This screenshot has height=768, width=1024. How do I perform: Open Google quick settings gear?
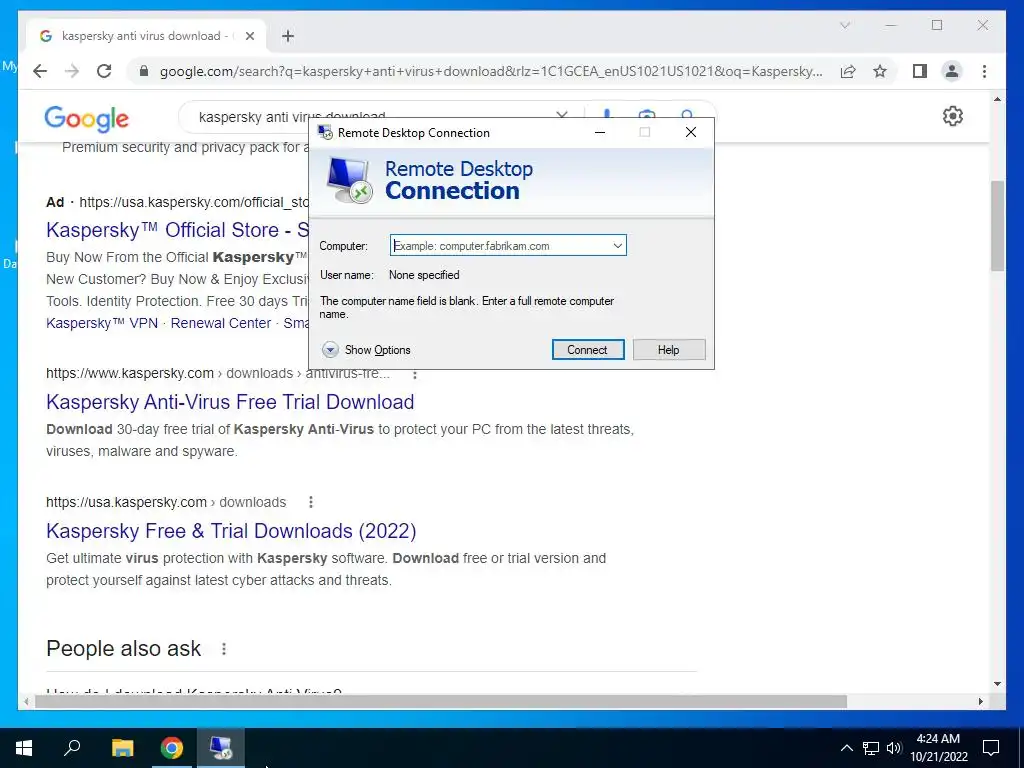pos(953,116)
